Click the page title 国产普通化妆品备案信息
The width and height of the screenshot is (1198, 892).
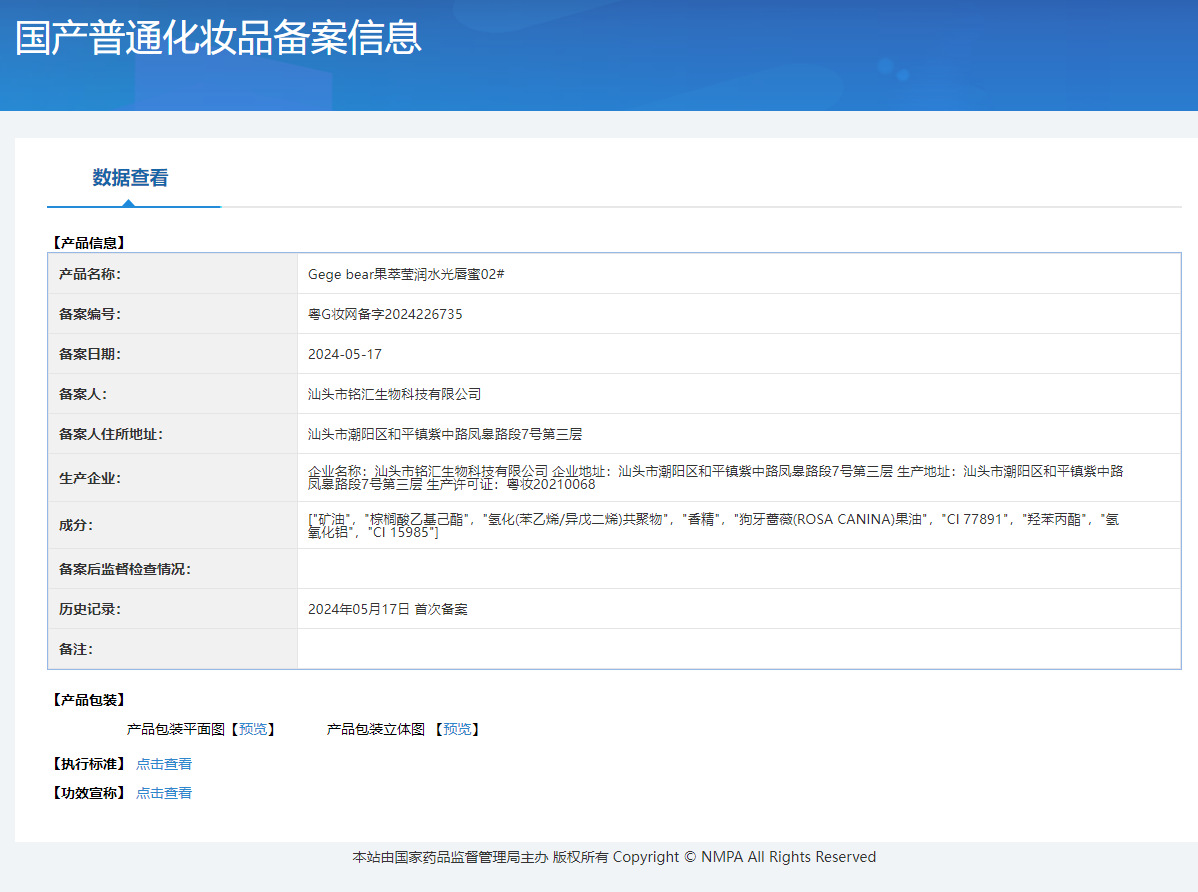point(218,37)
